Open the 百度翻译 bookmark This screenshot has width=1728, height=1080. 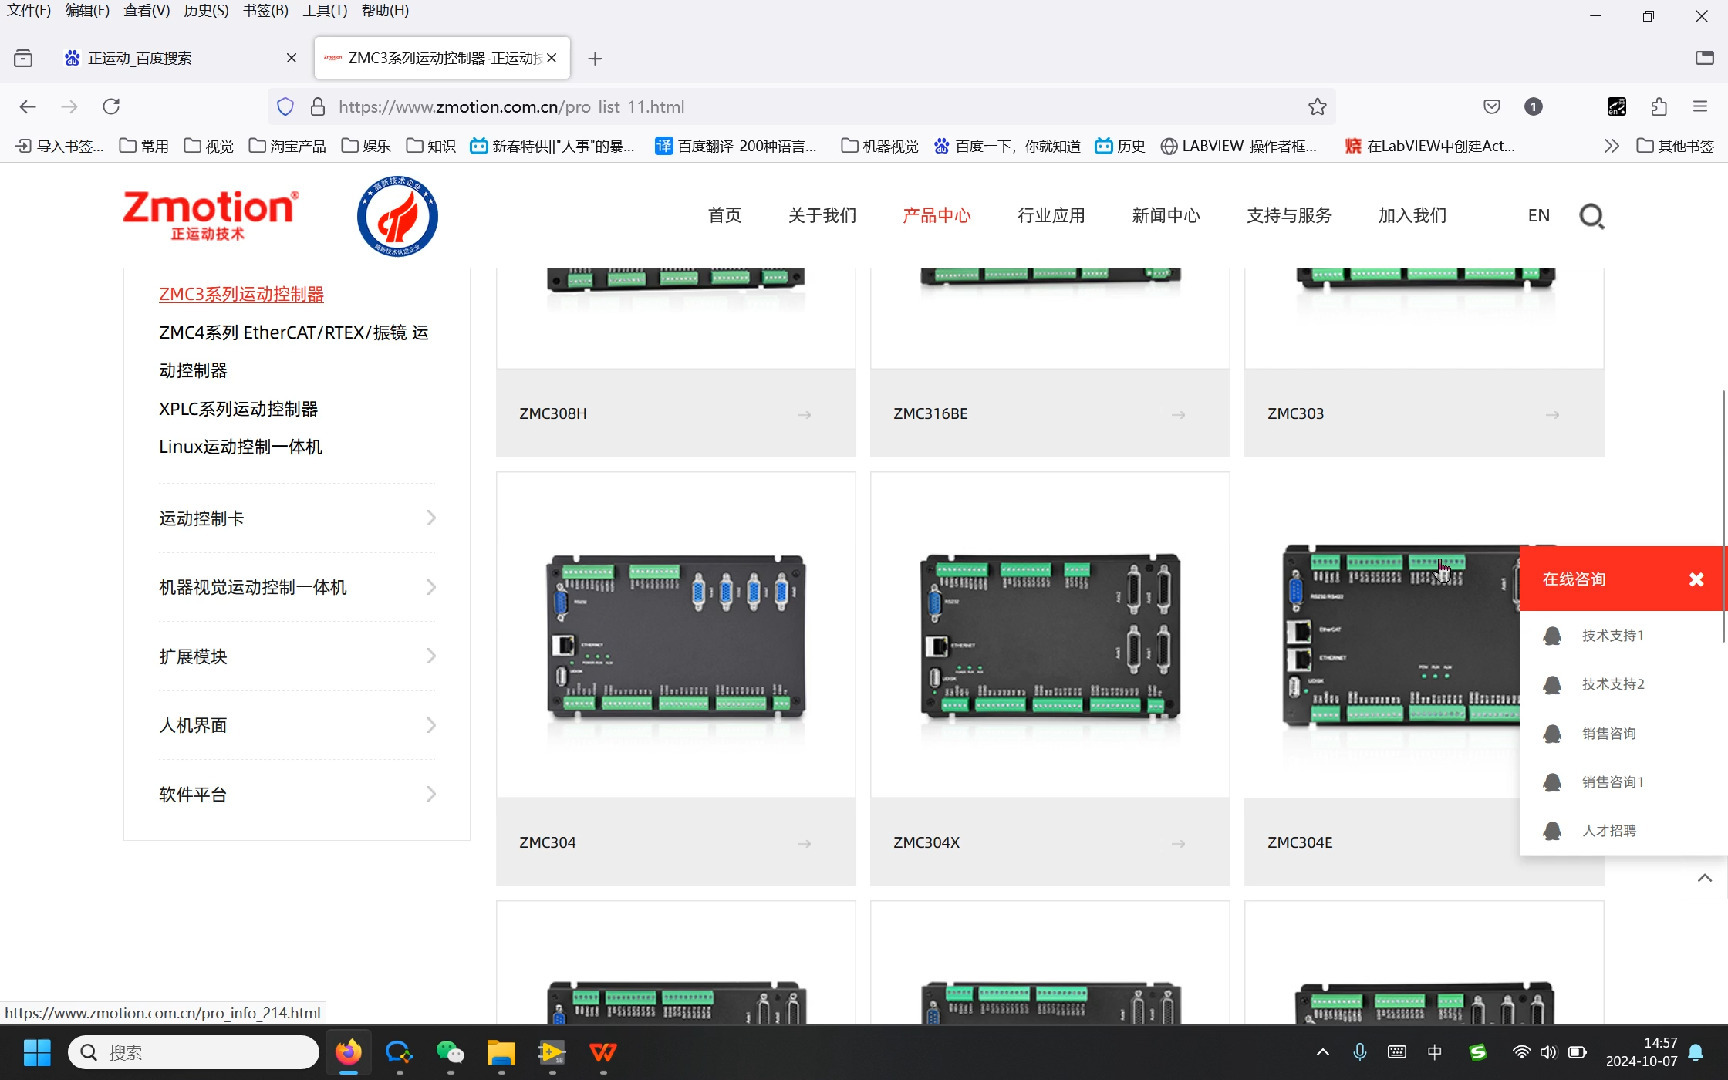click(735, 146)
